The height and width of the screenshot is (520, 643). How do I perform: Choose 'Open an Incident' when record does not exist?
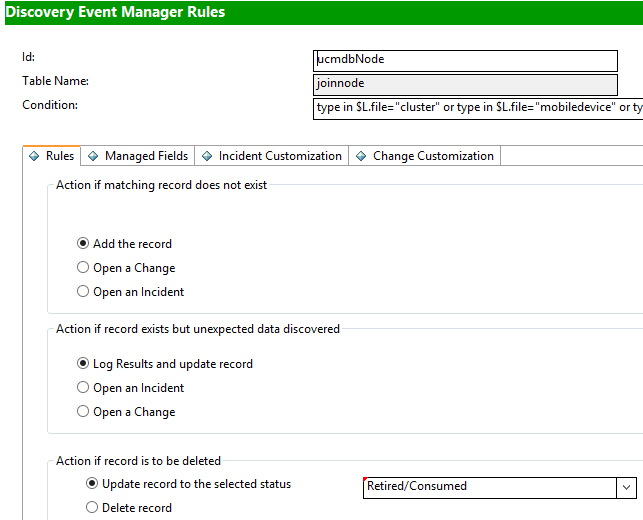pos(84,292)
